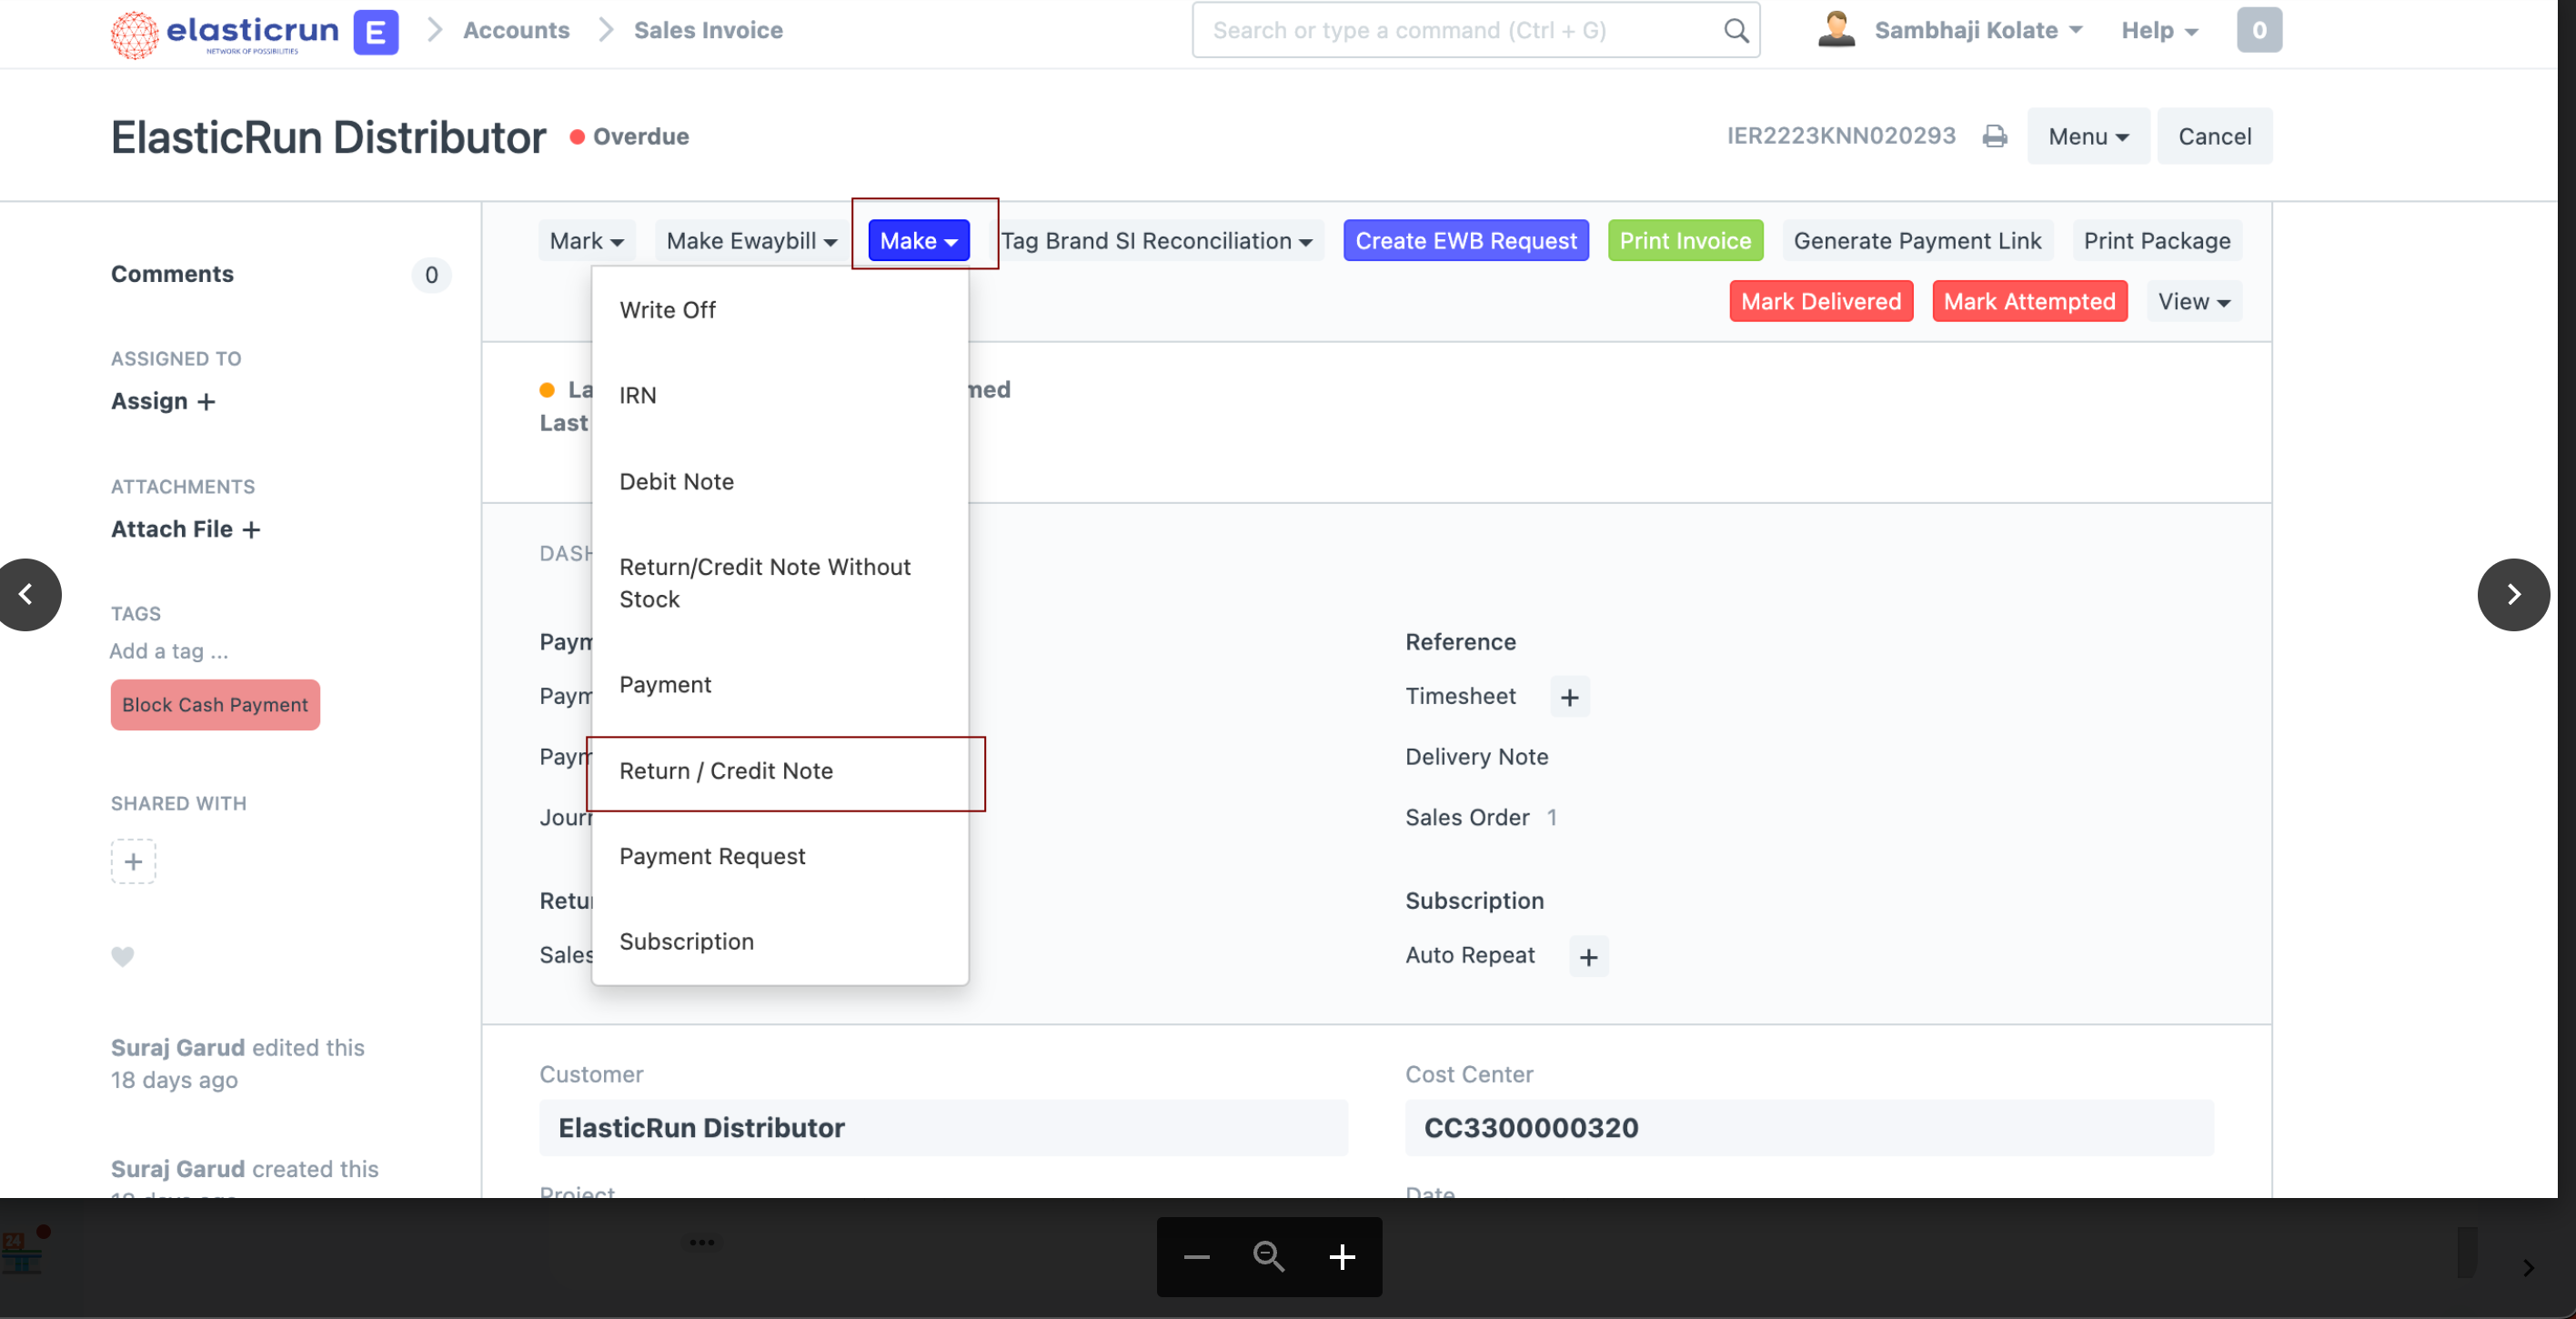Go to next slide arrow
This screenshot has height=1319, width=2576.
(x=2513, y=594)
